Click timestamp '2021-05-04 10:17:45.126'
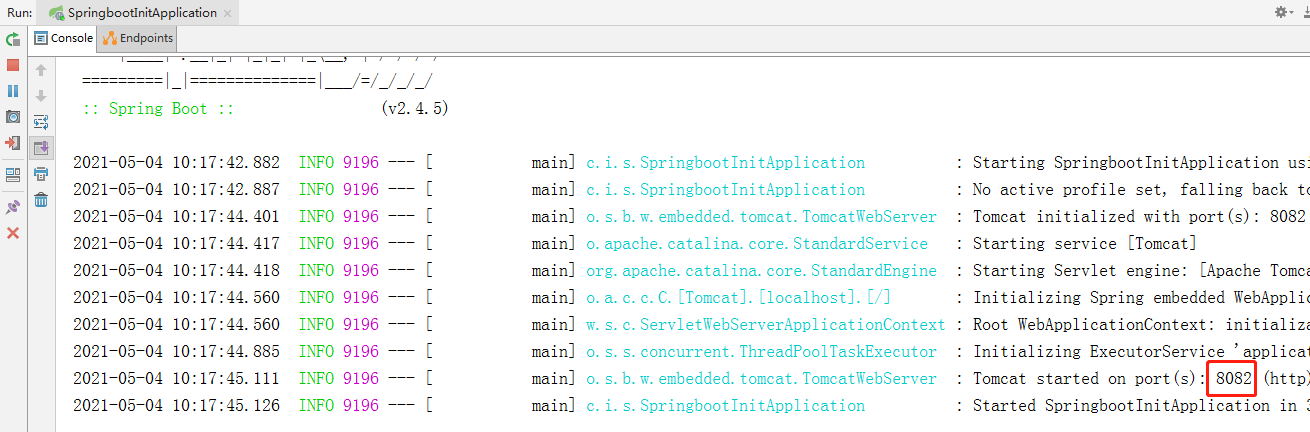 (177, 405)
